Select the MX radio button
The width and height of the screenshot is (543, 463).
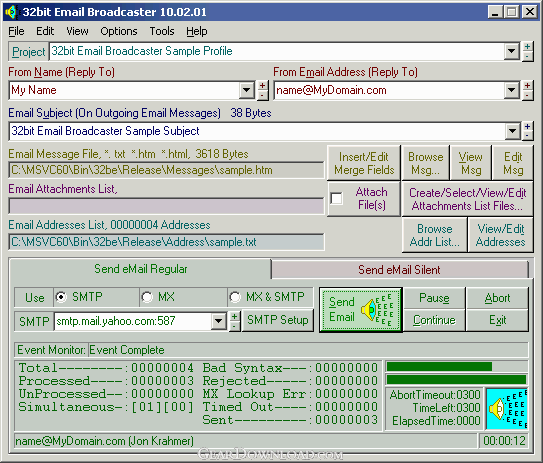pos(147,297)
